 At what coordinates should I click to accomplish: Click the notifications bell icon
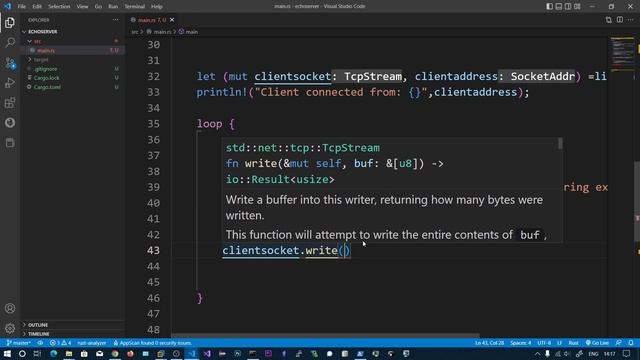point(631,343)
